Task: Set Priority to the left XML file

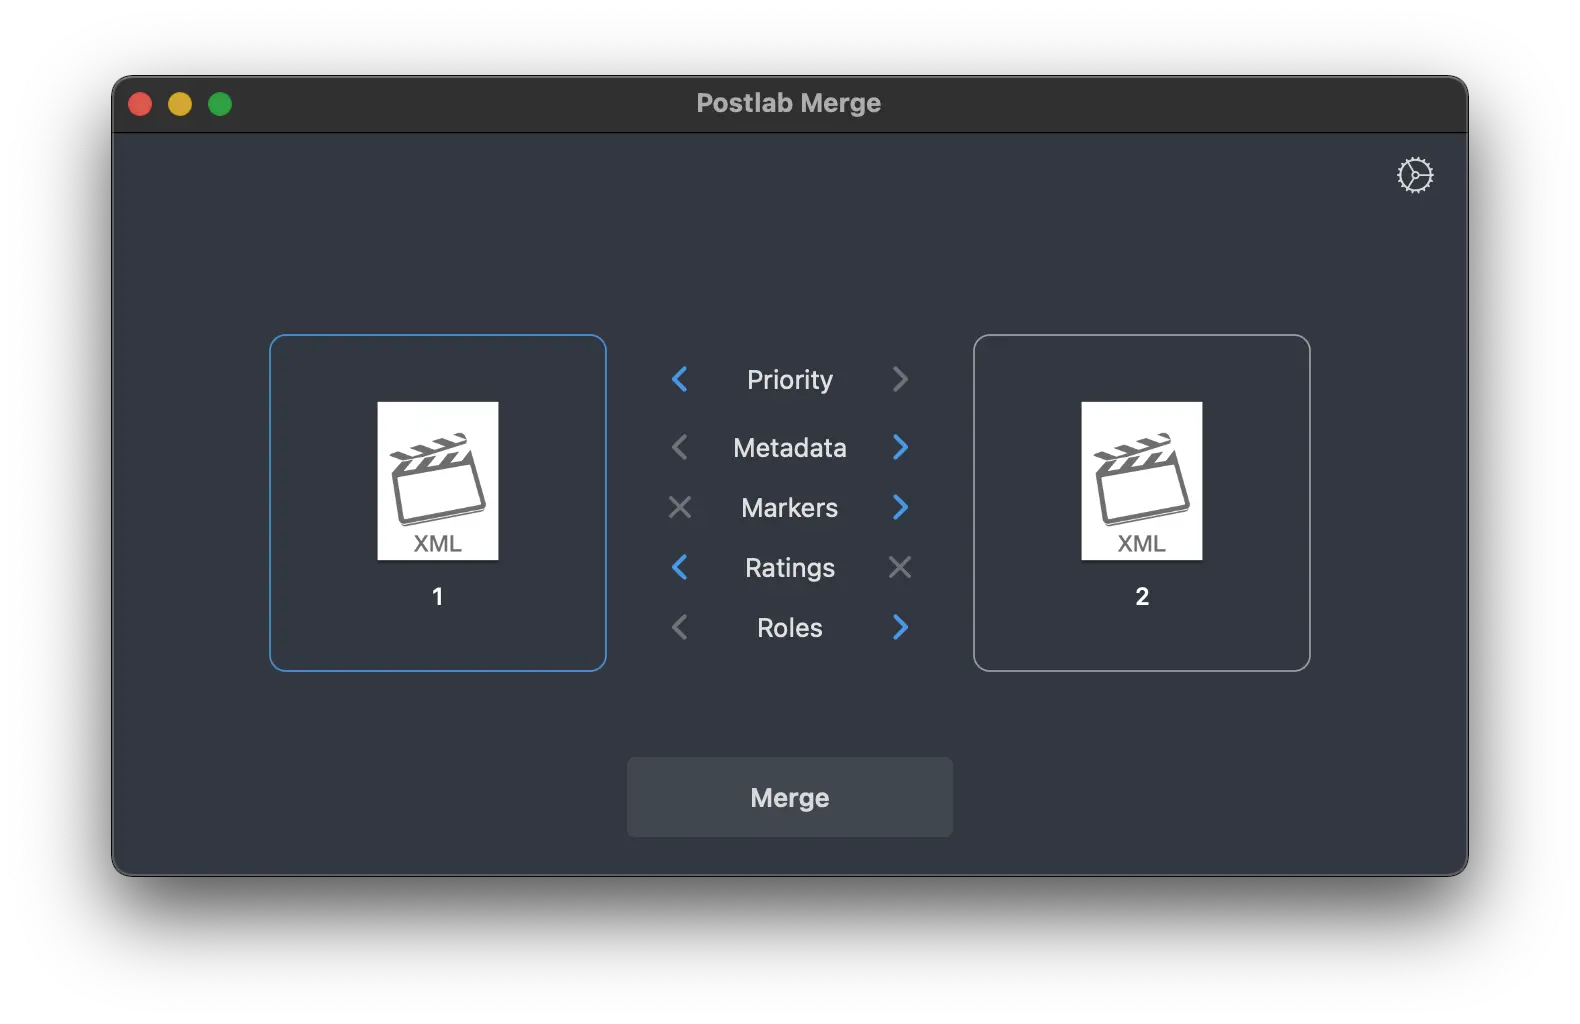Action: [680, 379]
